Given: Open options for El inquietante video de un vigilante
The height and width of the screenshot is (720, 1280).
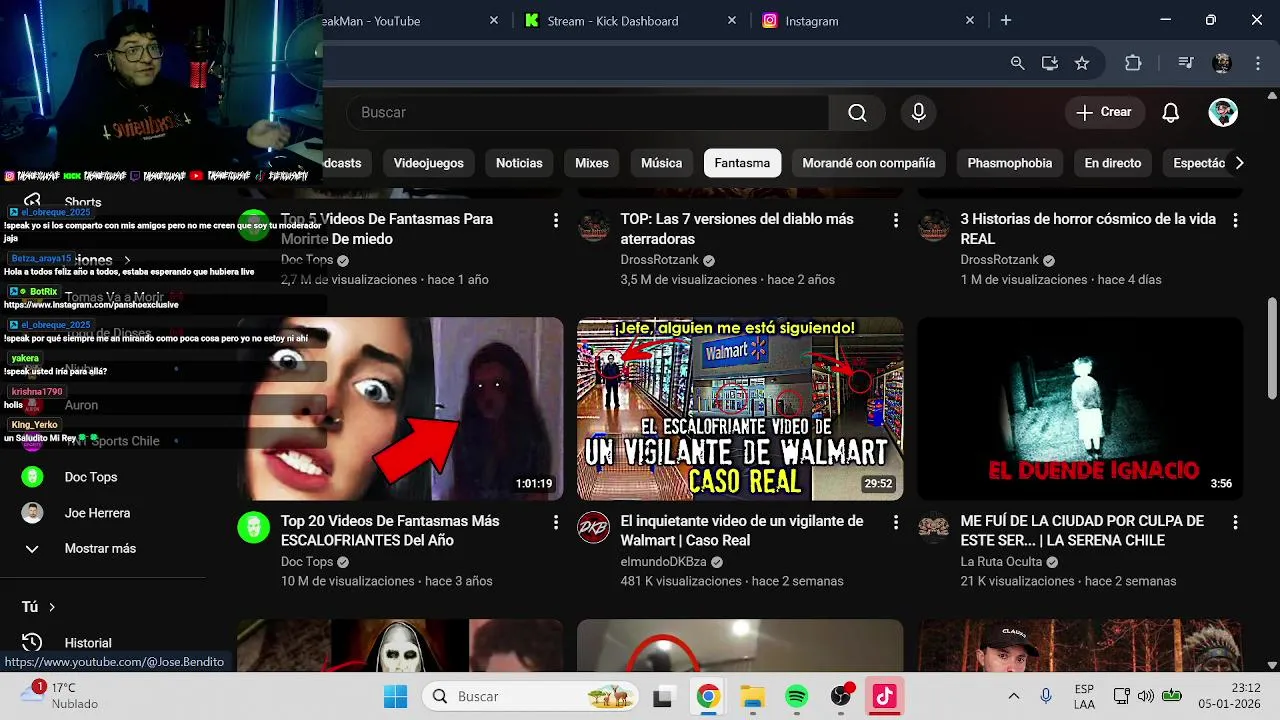Looking at the screenshot, I should coord(896,522).
